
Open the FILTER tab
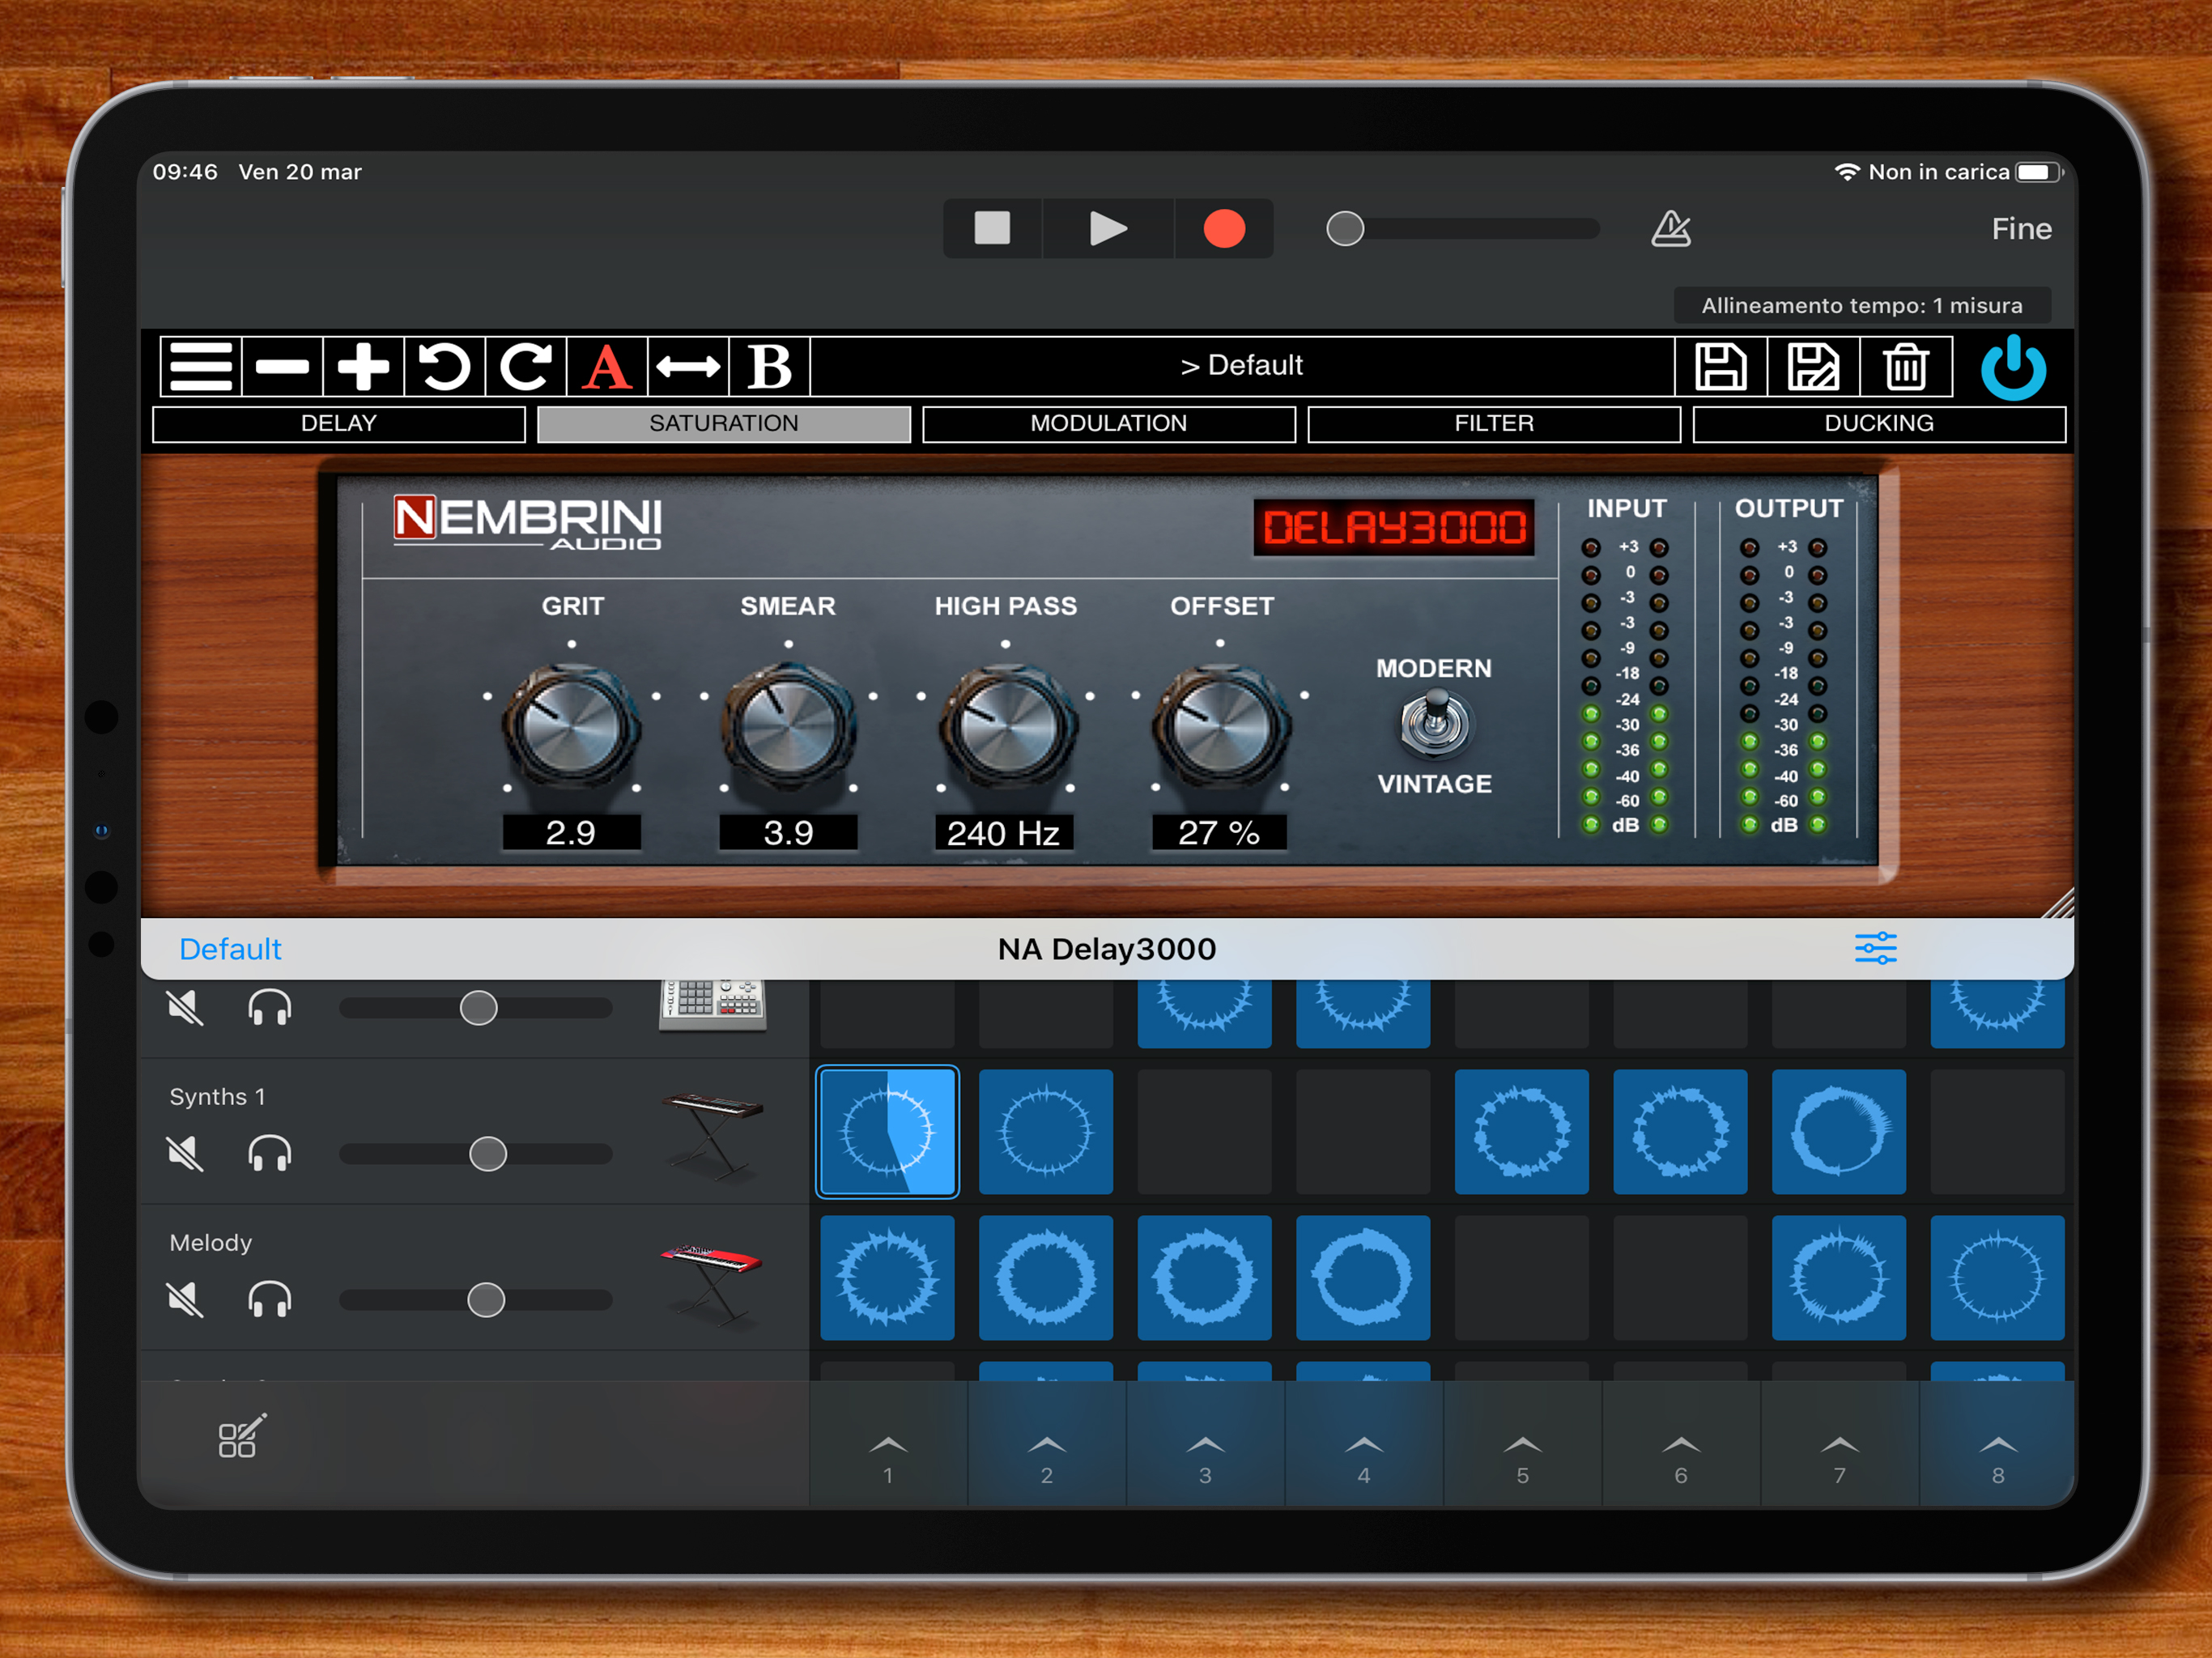(x=1494, y=423)
